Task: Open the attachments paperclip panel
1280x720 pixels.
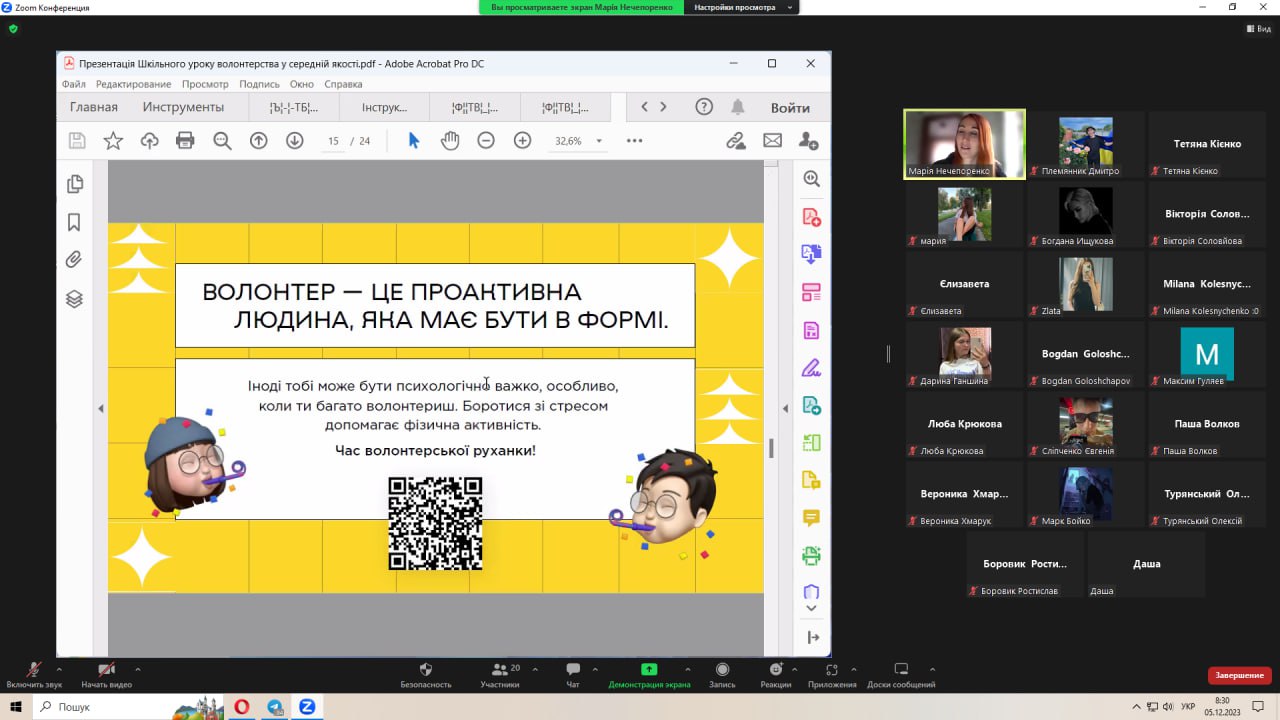Action: click(74, 260)
